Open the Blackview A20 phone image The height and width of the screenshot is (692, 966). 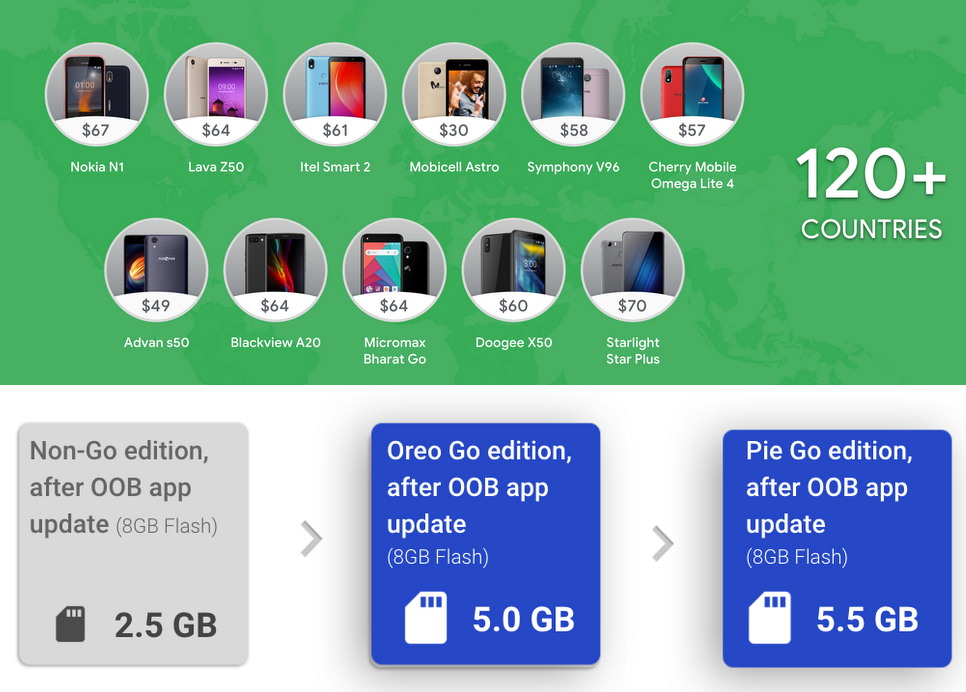275,270
